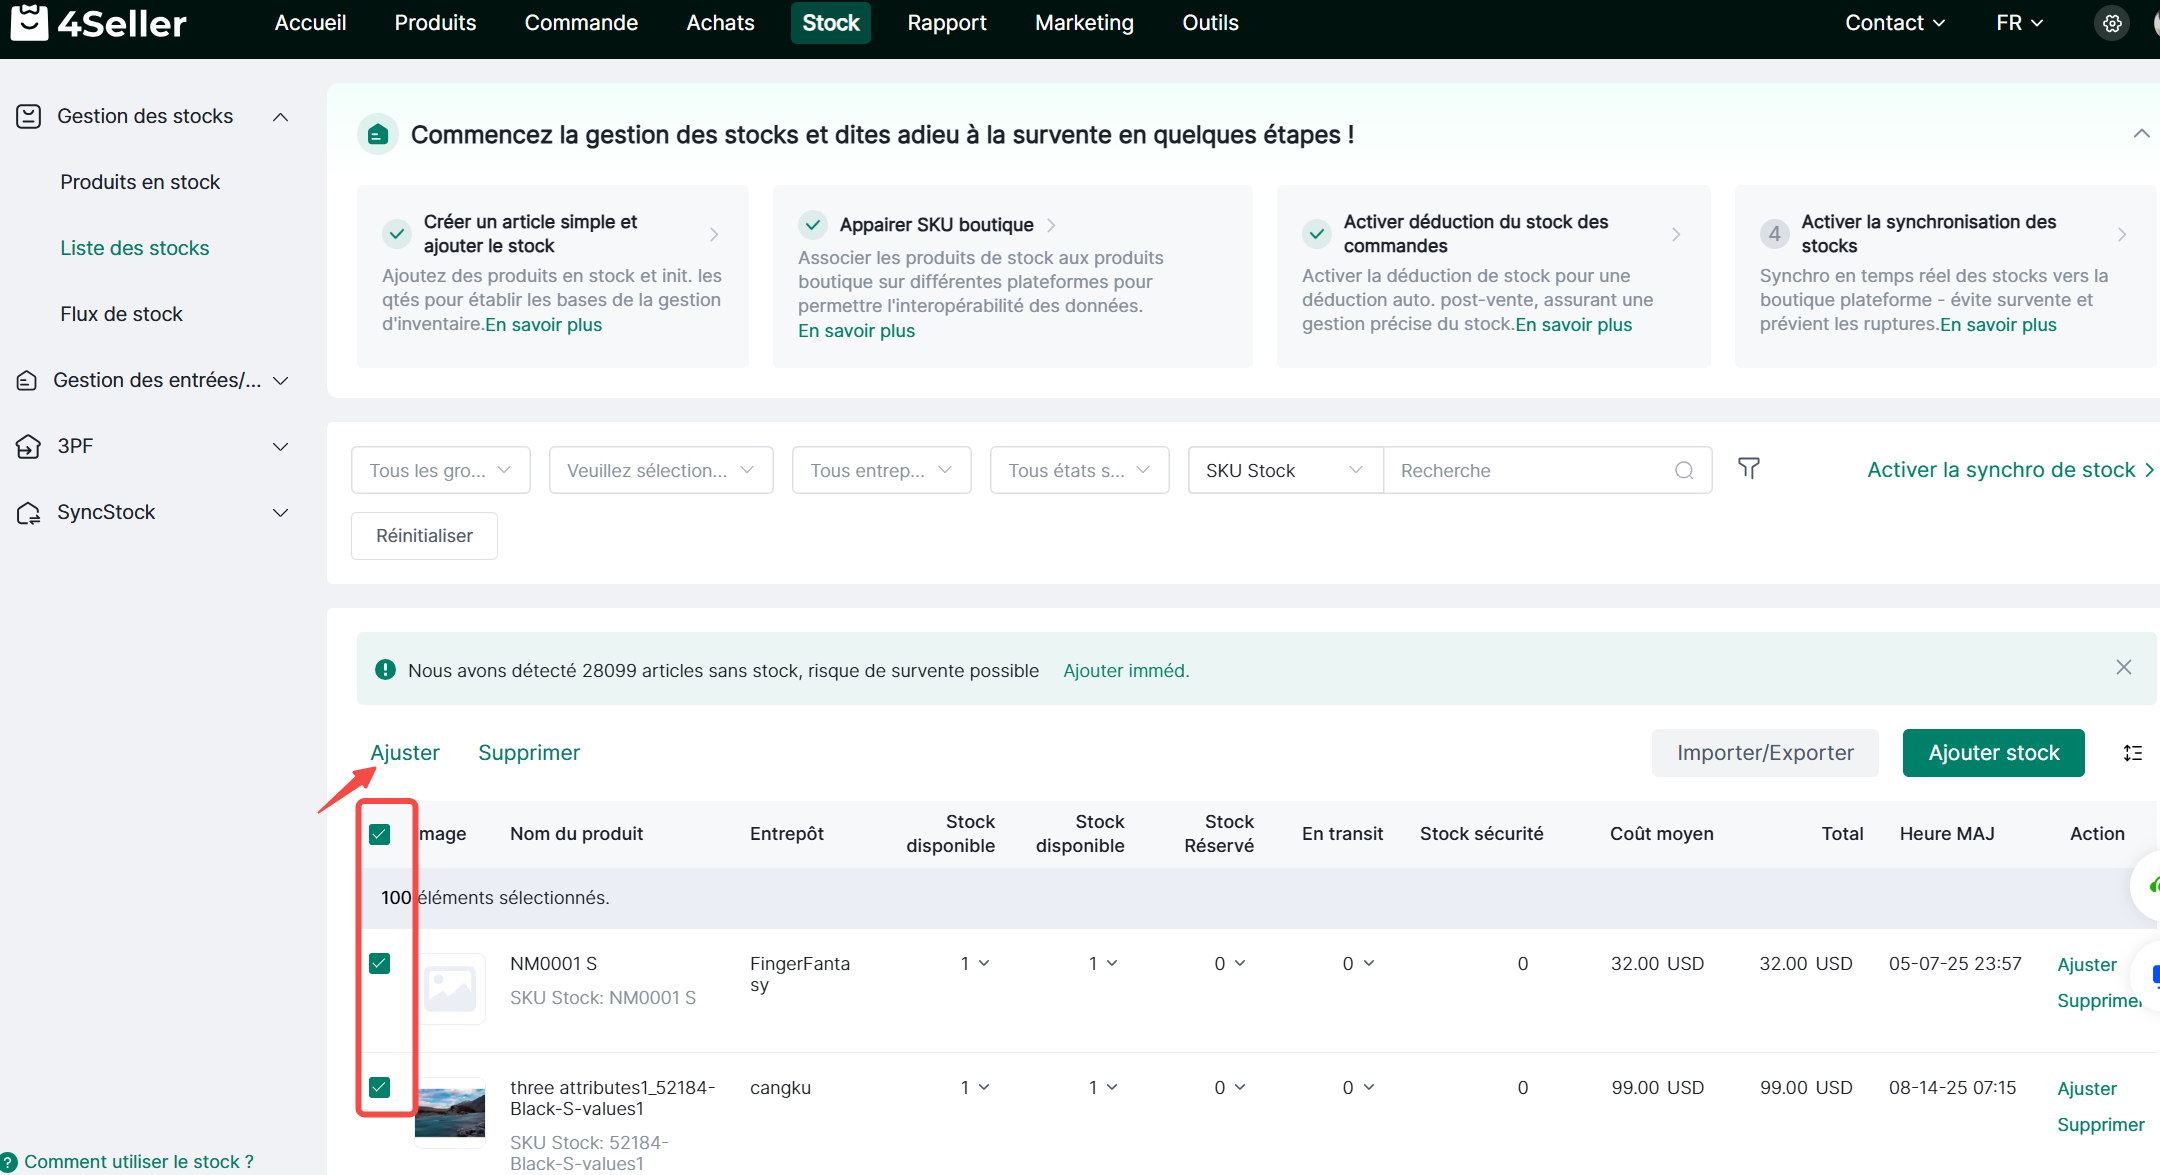Collapse the onboarding steps panel
Viewport: 2160px width, 1175px height.
pyautogui.click(x=2141, y=134)
